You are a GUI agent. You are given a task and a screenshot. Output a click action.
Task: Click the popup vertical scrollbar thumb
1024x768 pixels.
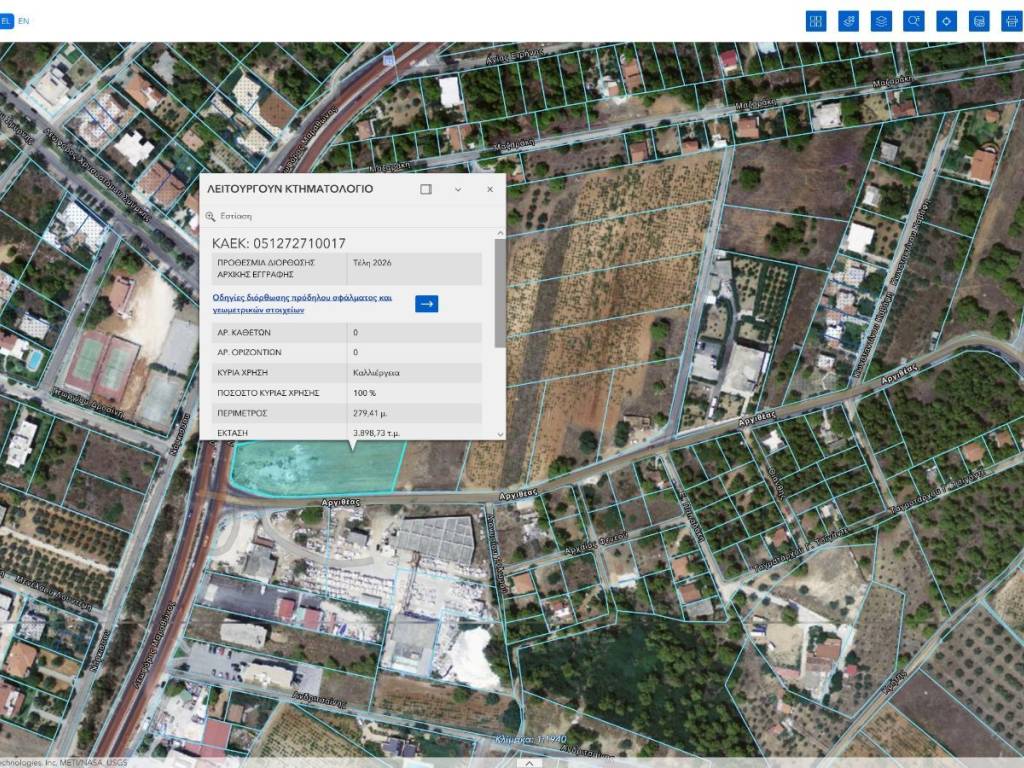click(x=500, y=292)
